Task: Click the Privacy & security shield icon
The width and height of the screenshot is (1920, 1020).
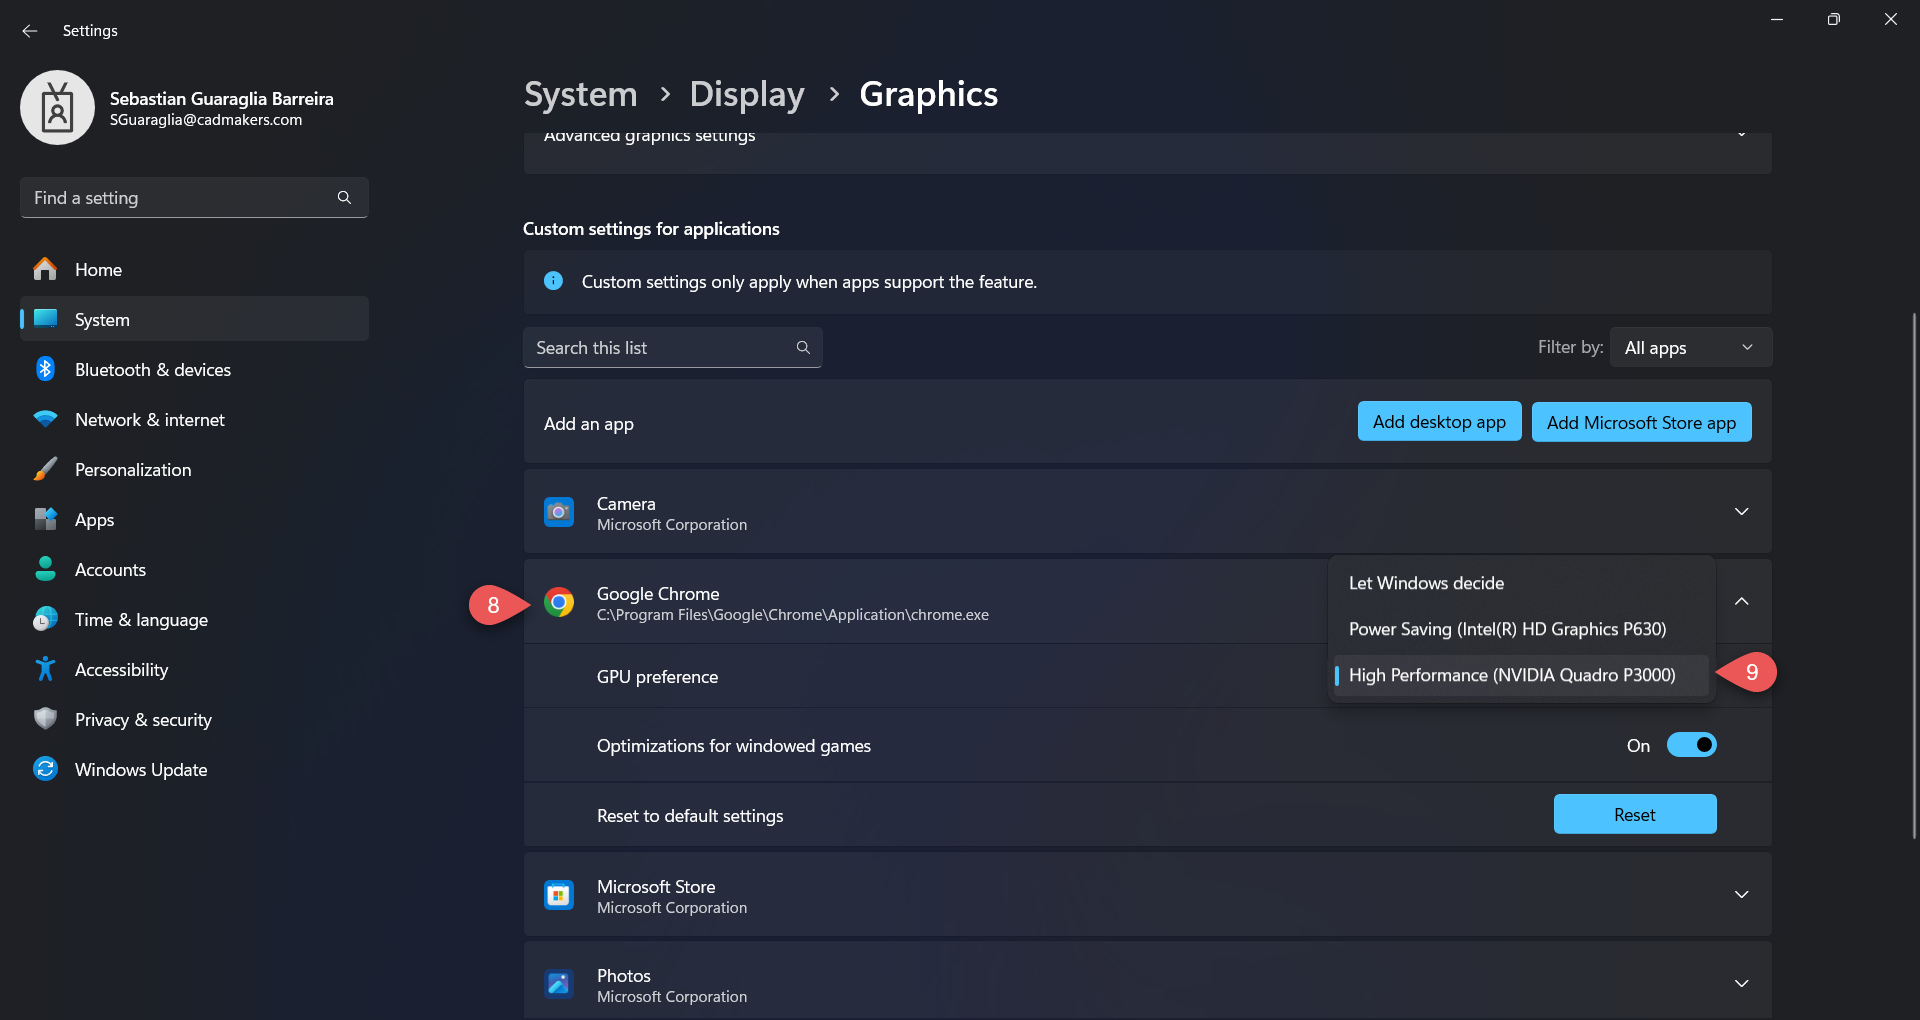Action: tap(45, 719)
